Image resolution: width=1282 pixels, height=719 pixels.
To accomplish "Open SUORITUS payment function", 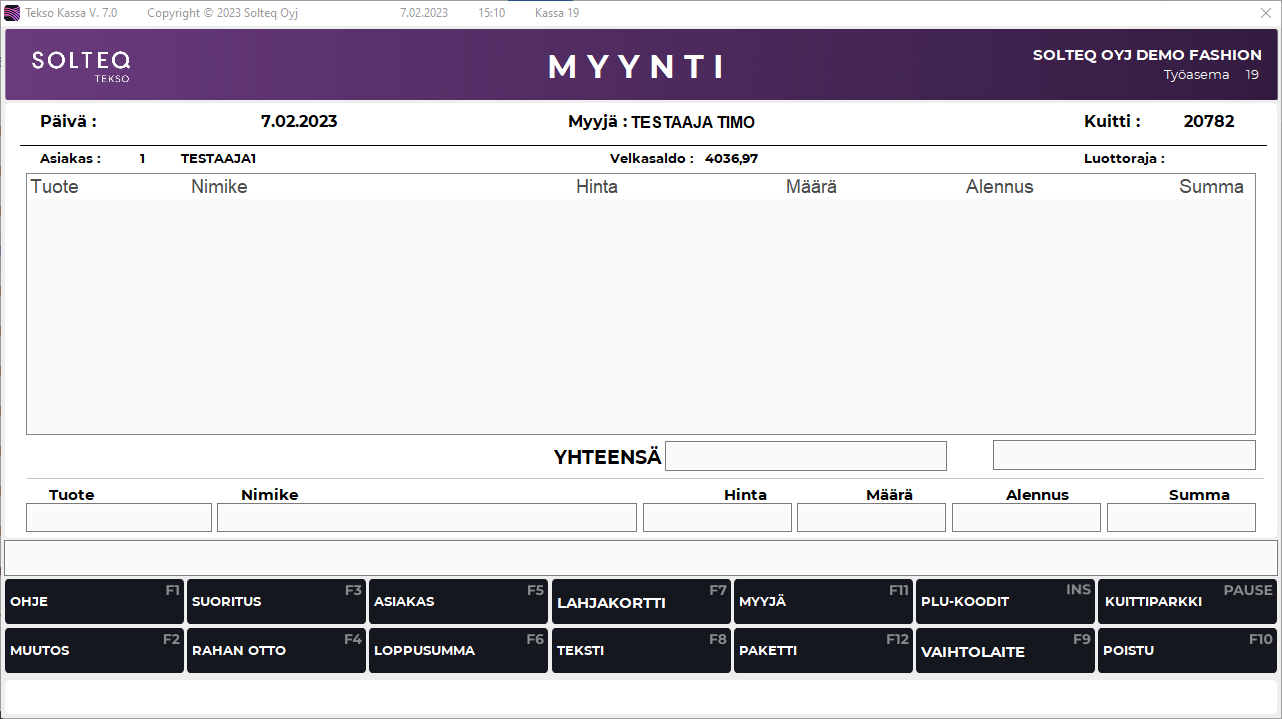I will (x=276, y=602).
